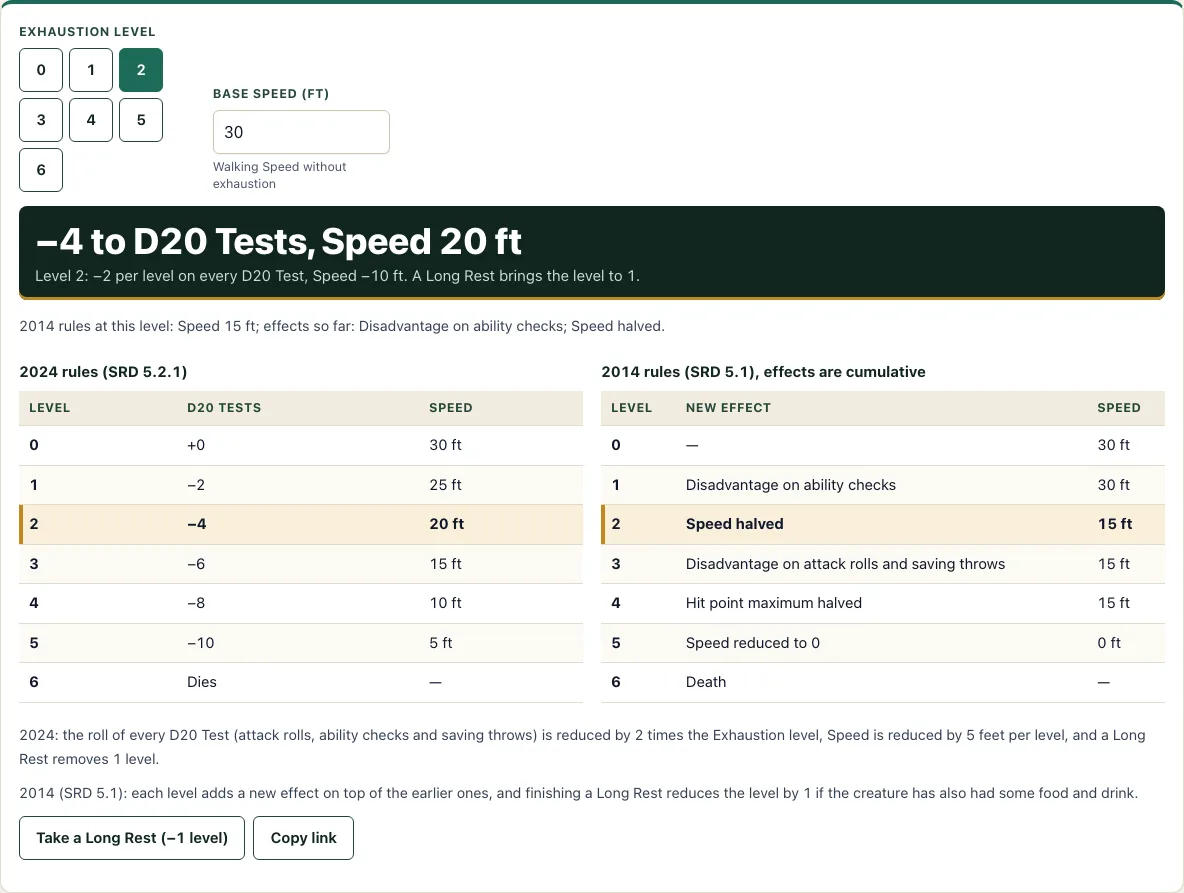Viewport: 1184px width, 893px height.
Task: Click the '2014 rules (SRD 5.1), effects are cumulative' heading
Action: pos(763,371)
